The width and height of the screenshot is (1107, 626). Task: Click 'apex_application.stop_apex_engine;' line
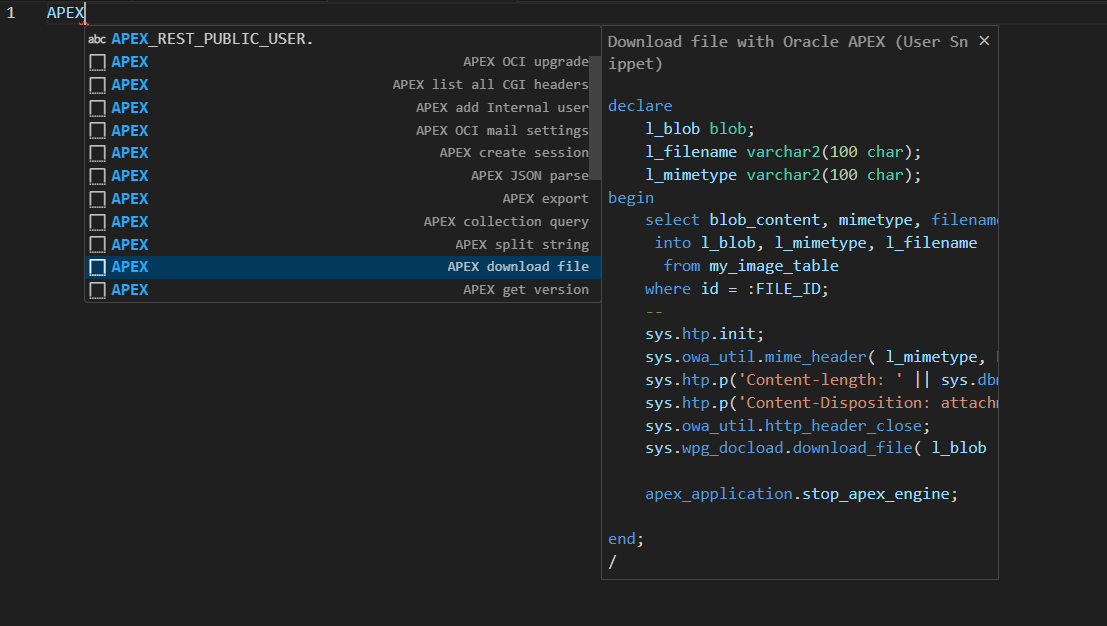point(801,494)
